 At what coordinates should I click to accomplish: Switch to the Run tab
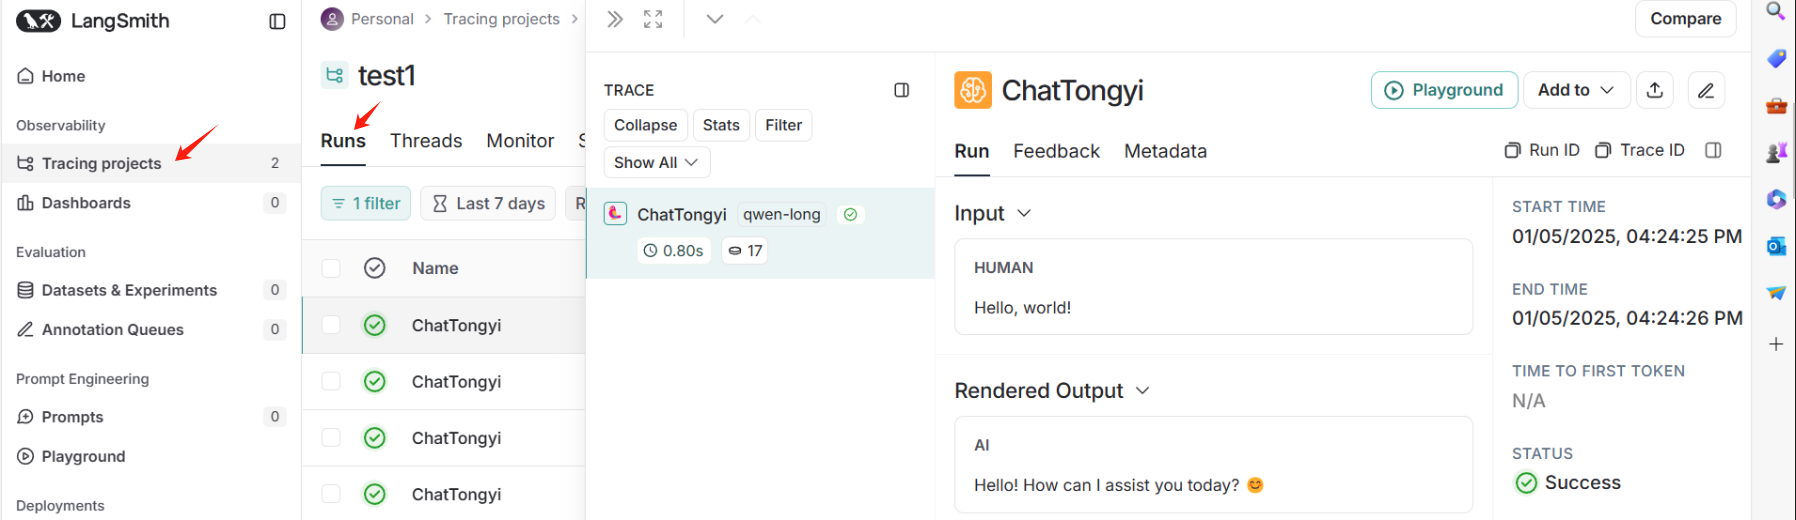point(972,151)
